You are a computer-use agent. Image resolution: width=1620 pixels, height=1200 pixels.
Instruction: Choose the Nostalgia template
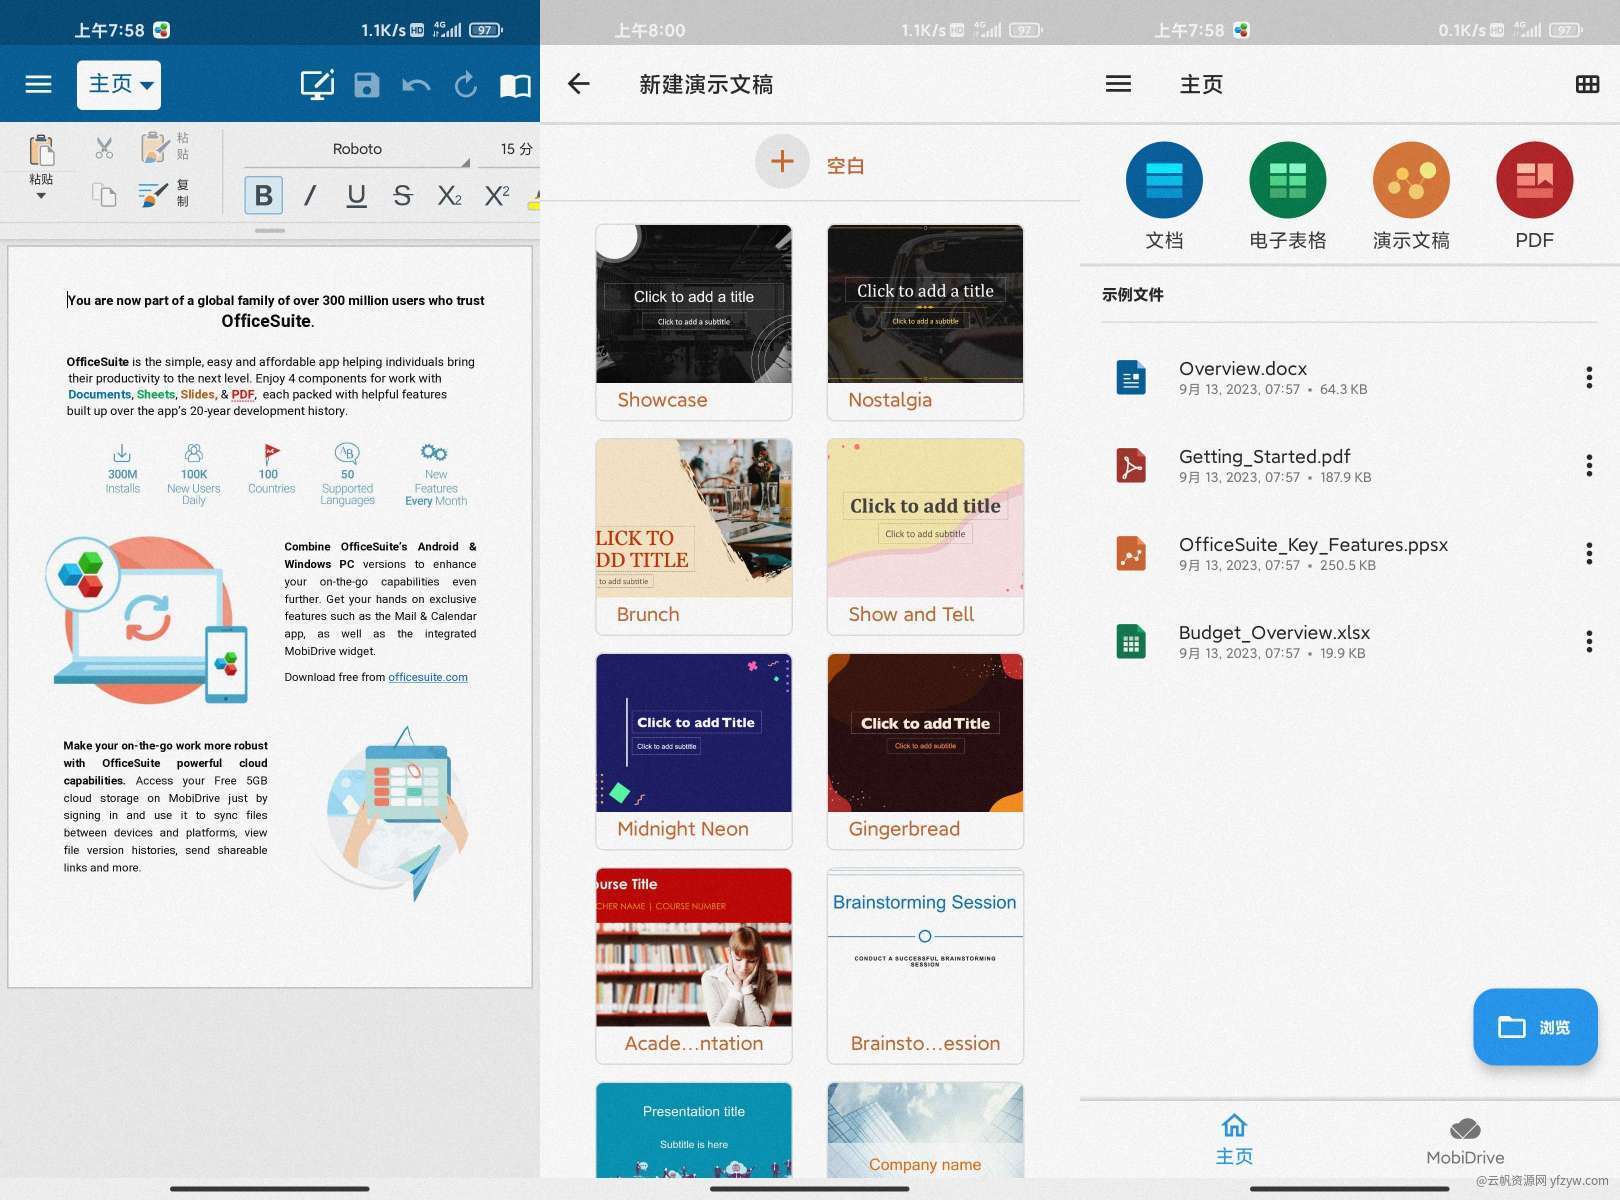[925, 322]
